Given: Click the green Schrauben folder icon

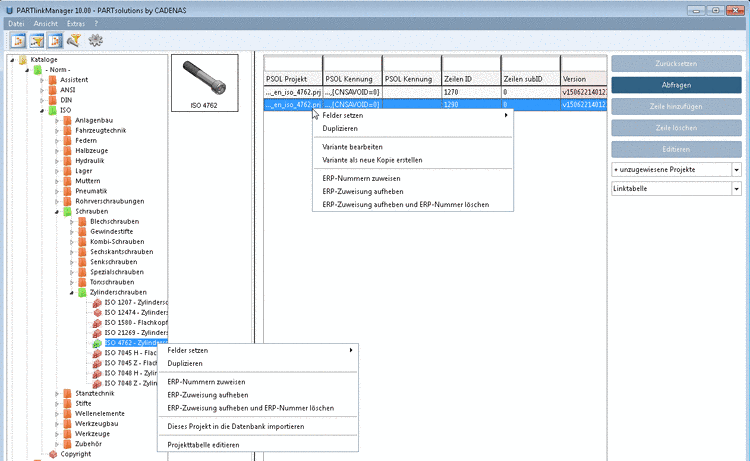Looking at the screenshot, I should click(67, 211).
